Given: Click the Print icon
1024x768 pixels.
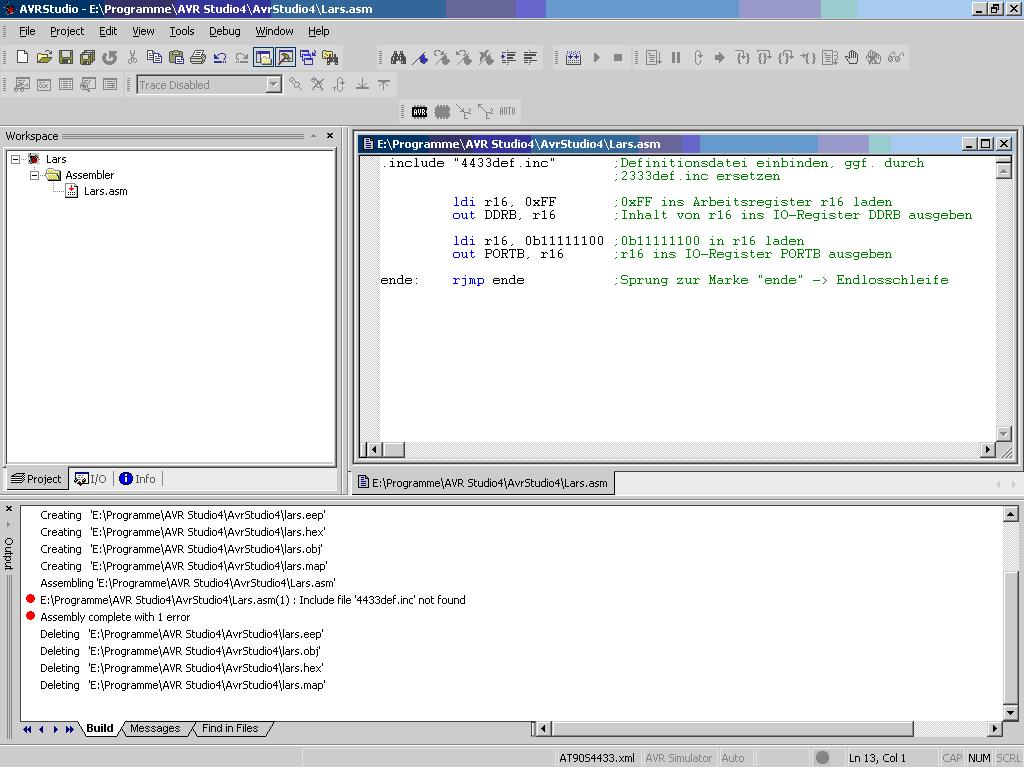Looking at the screenshot, I should tap(198, 57).
